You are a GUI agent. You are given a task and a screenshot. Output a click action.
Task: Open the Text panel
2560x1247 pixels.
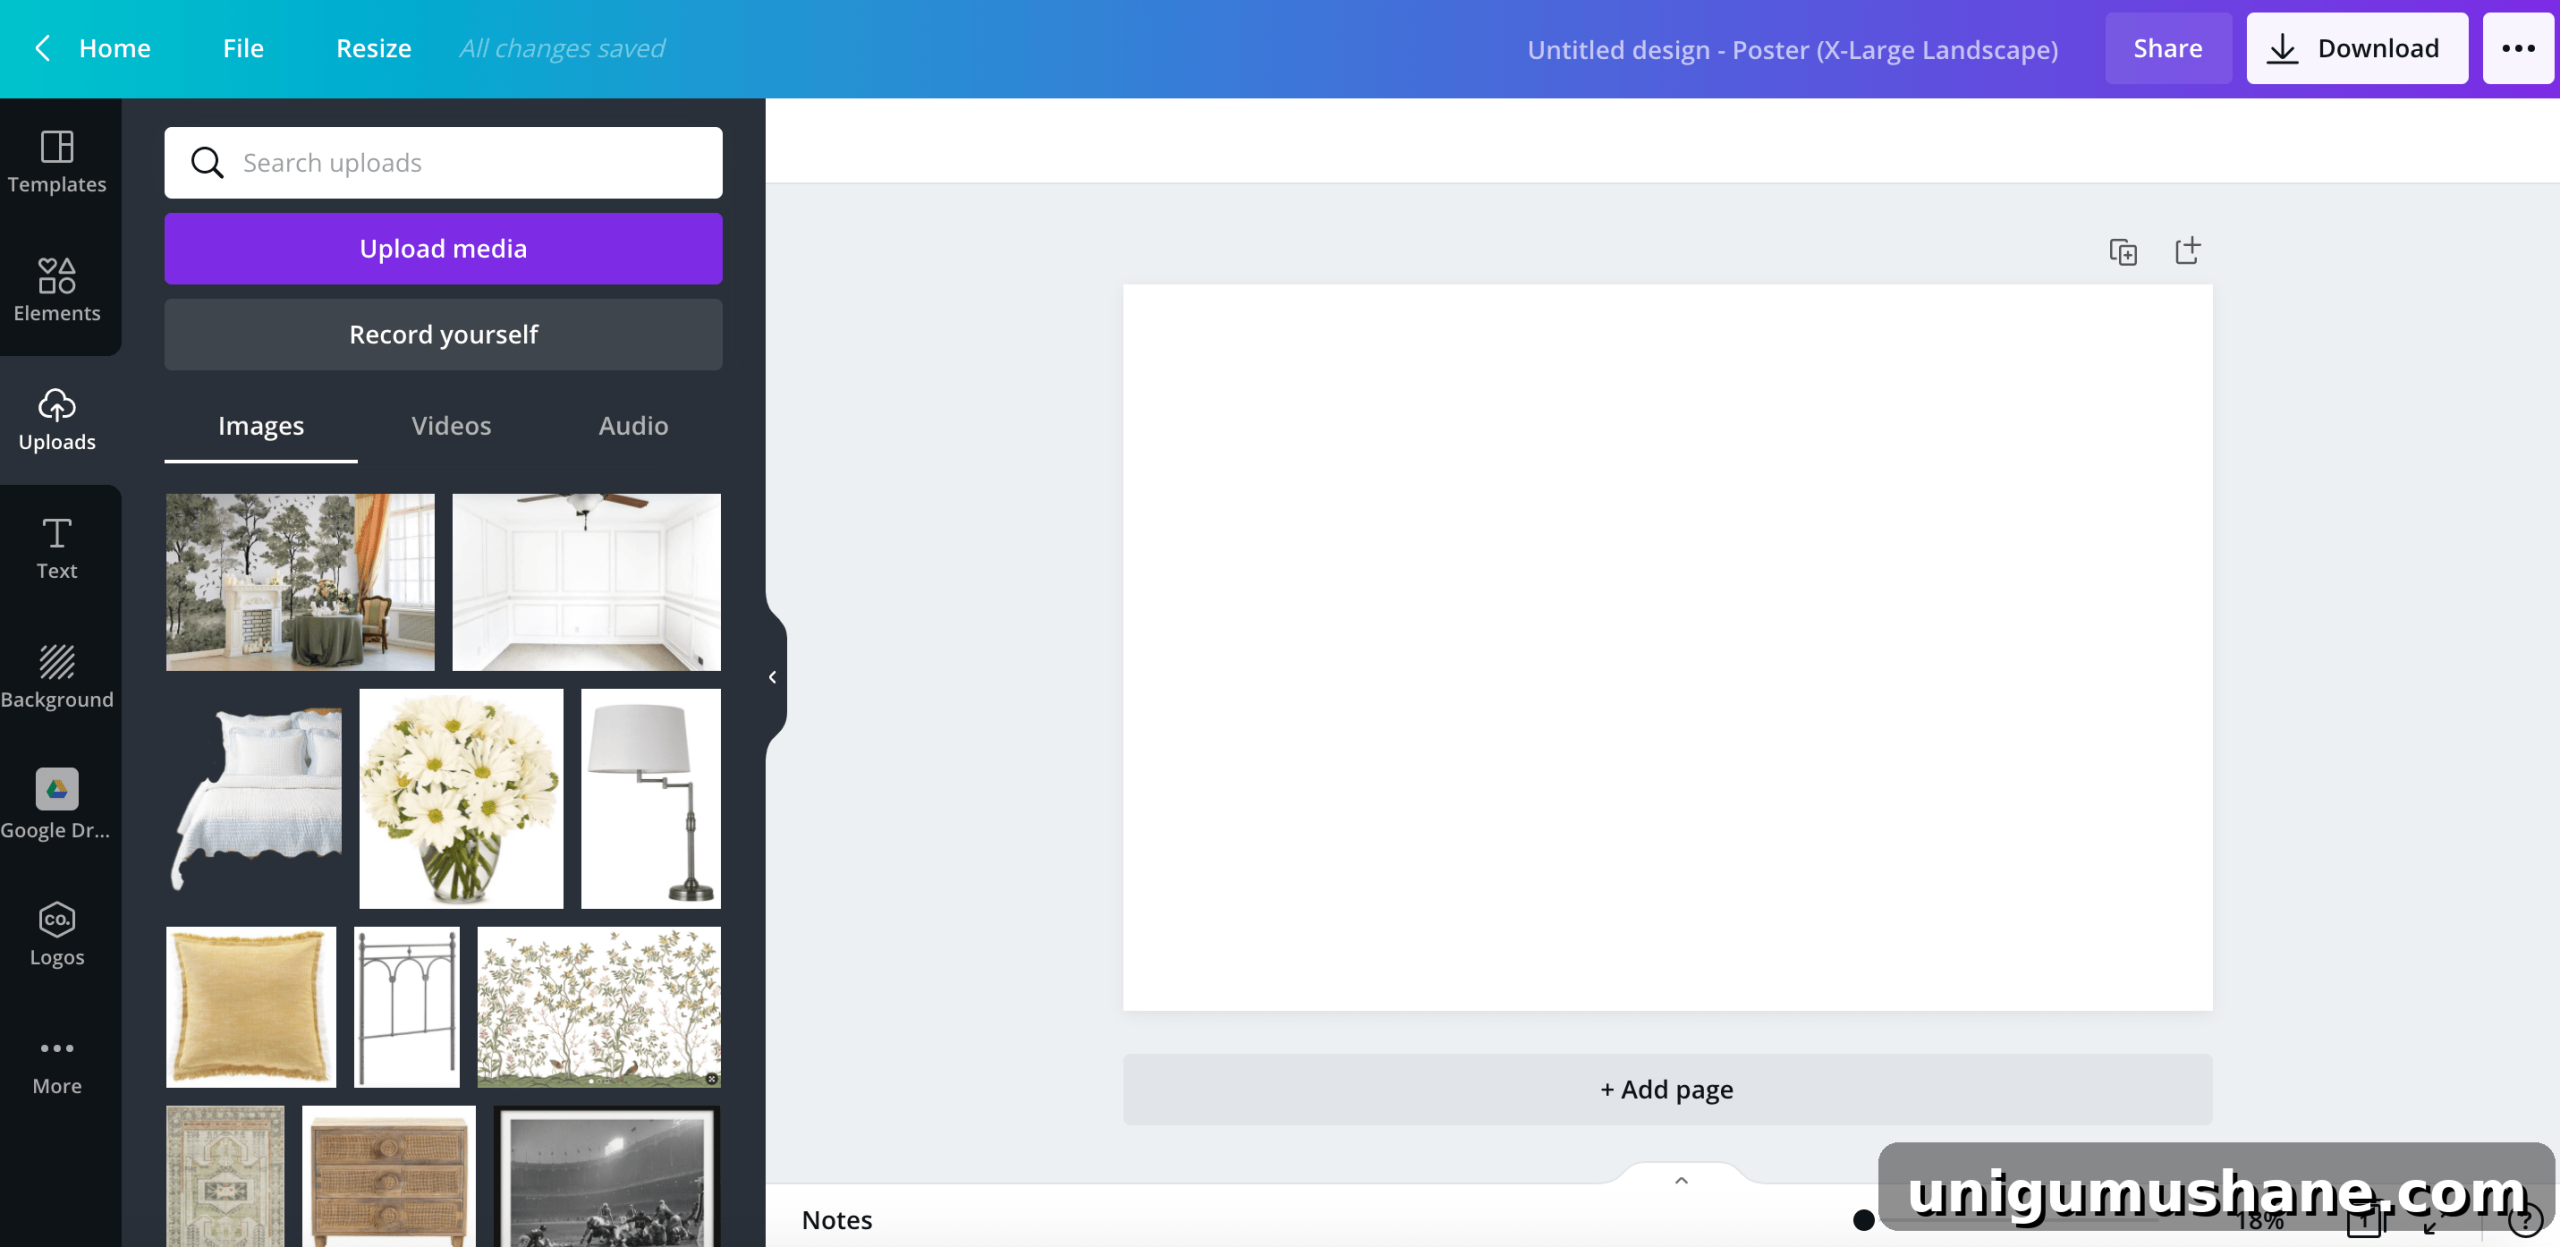[57, 548]
